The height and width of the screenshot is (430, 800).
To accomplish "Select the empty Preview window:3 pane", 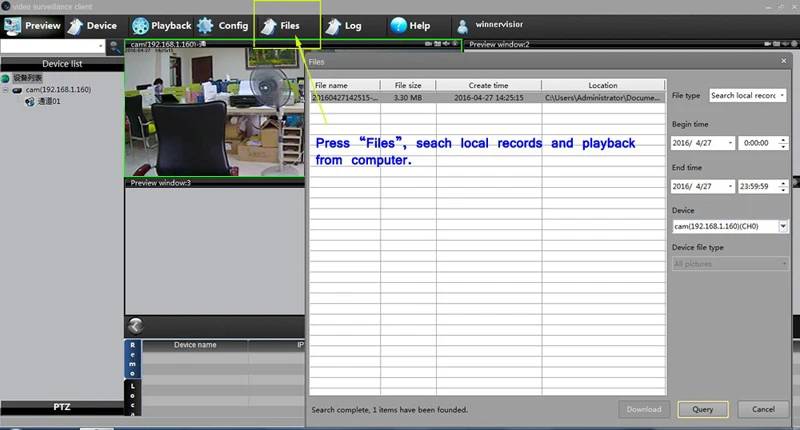I will [215, 250].
